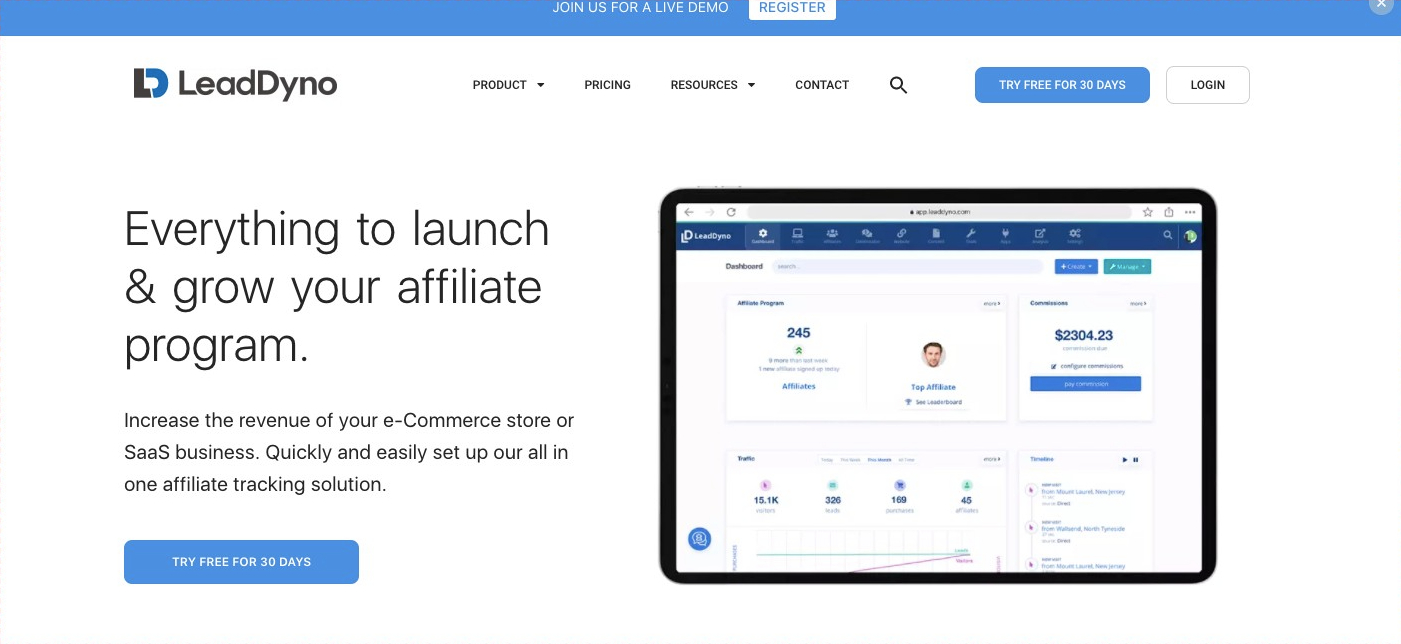The height and width of the screenshot is (644, 1401).
Task: Click the visitors cursor icon above 15.1K
Action: click(x=765, y=485)
